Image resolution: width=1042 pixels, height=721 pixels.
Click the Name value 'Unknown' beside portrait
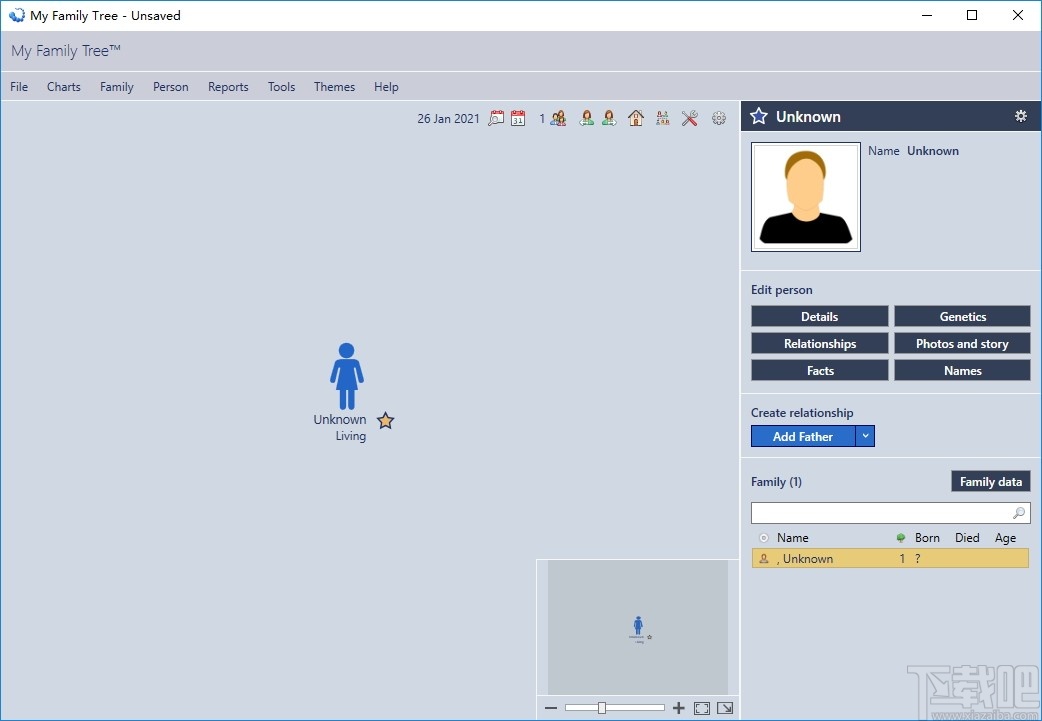click(x=932, y=151)
